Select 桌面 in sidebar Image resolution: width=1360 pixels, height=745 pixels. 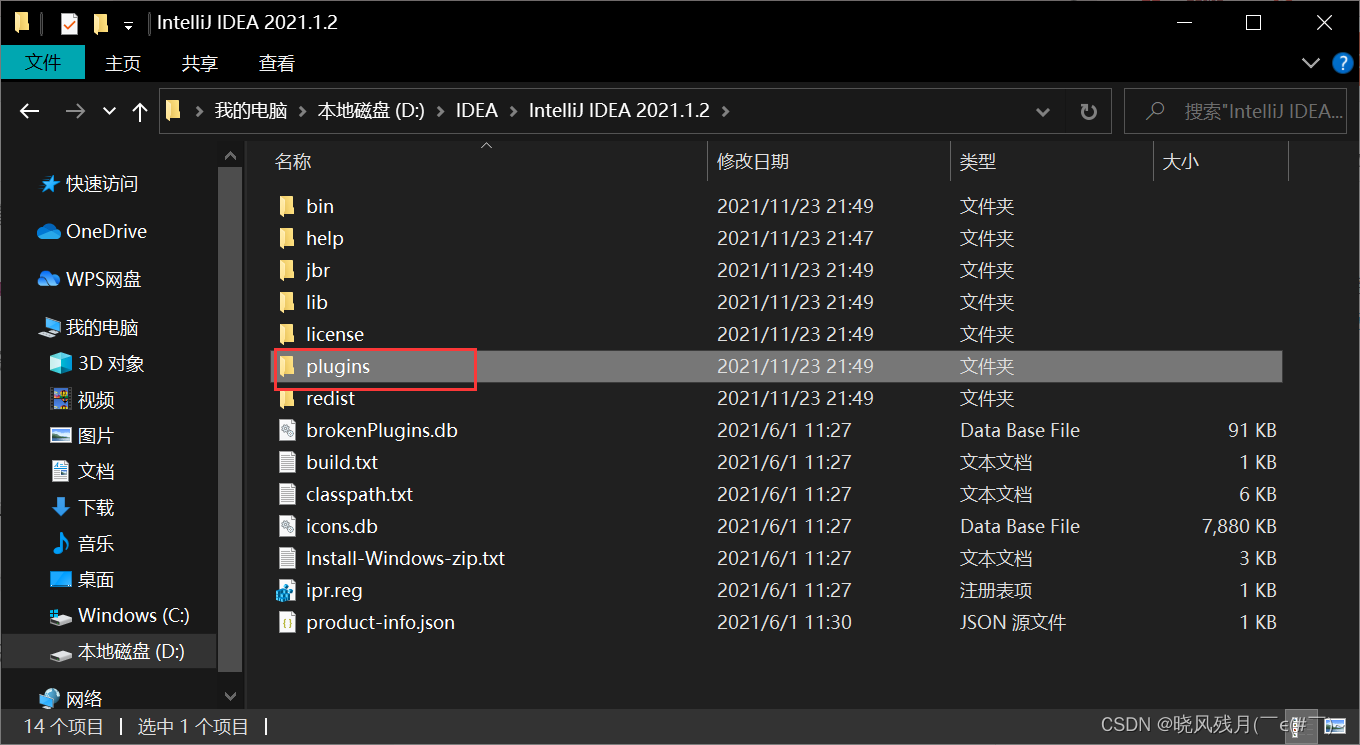[82, 579]
